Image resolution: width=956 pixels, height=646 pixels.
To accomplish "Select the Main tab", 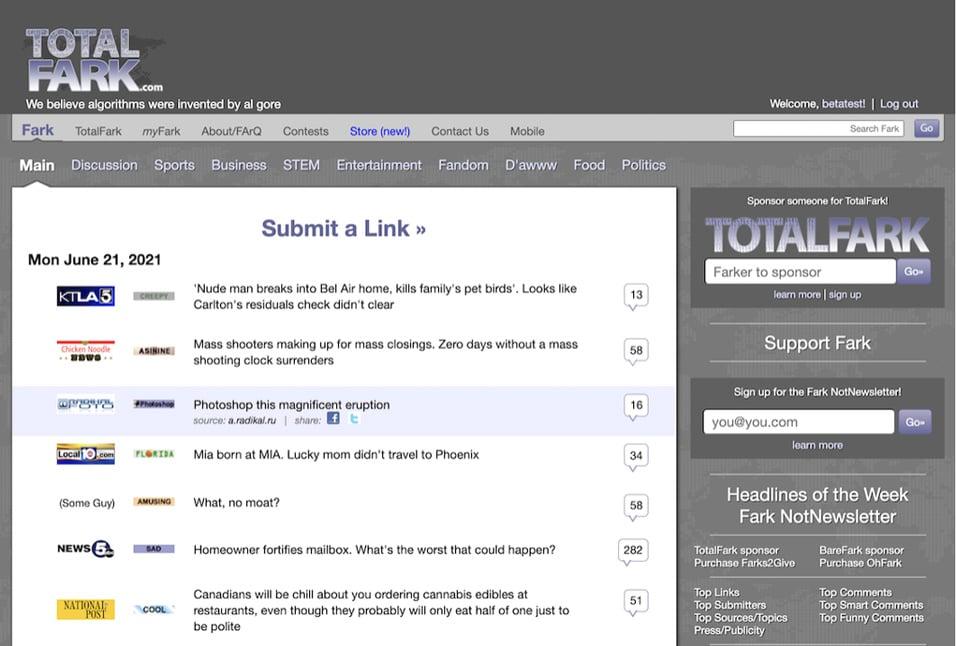I will tap(37, 165).
